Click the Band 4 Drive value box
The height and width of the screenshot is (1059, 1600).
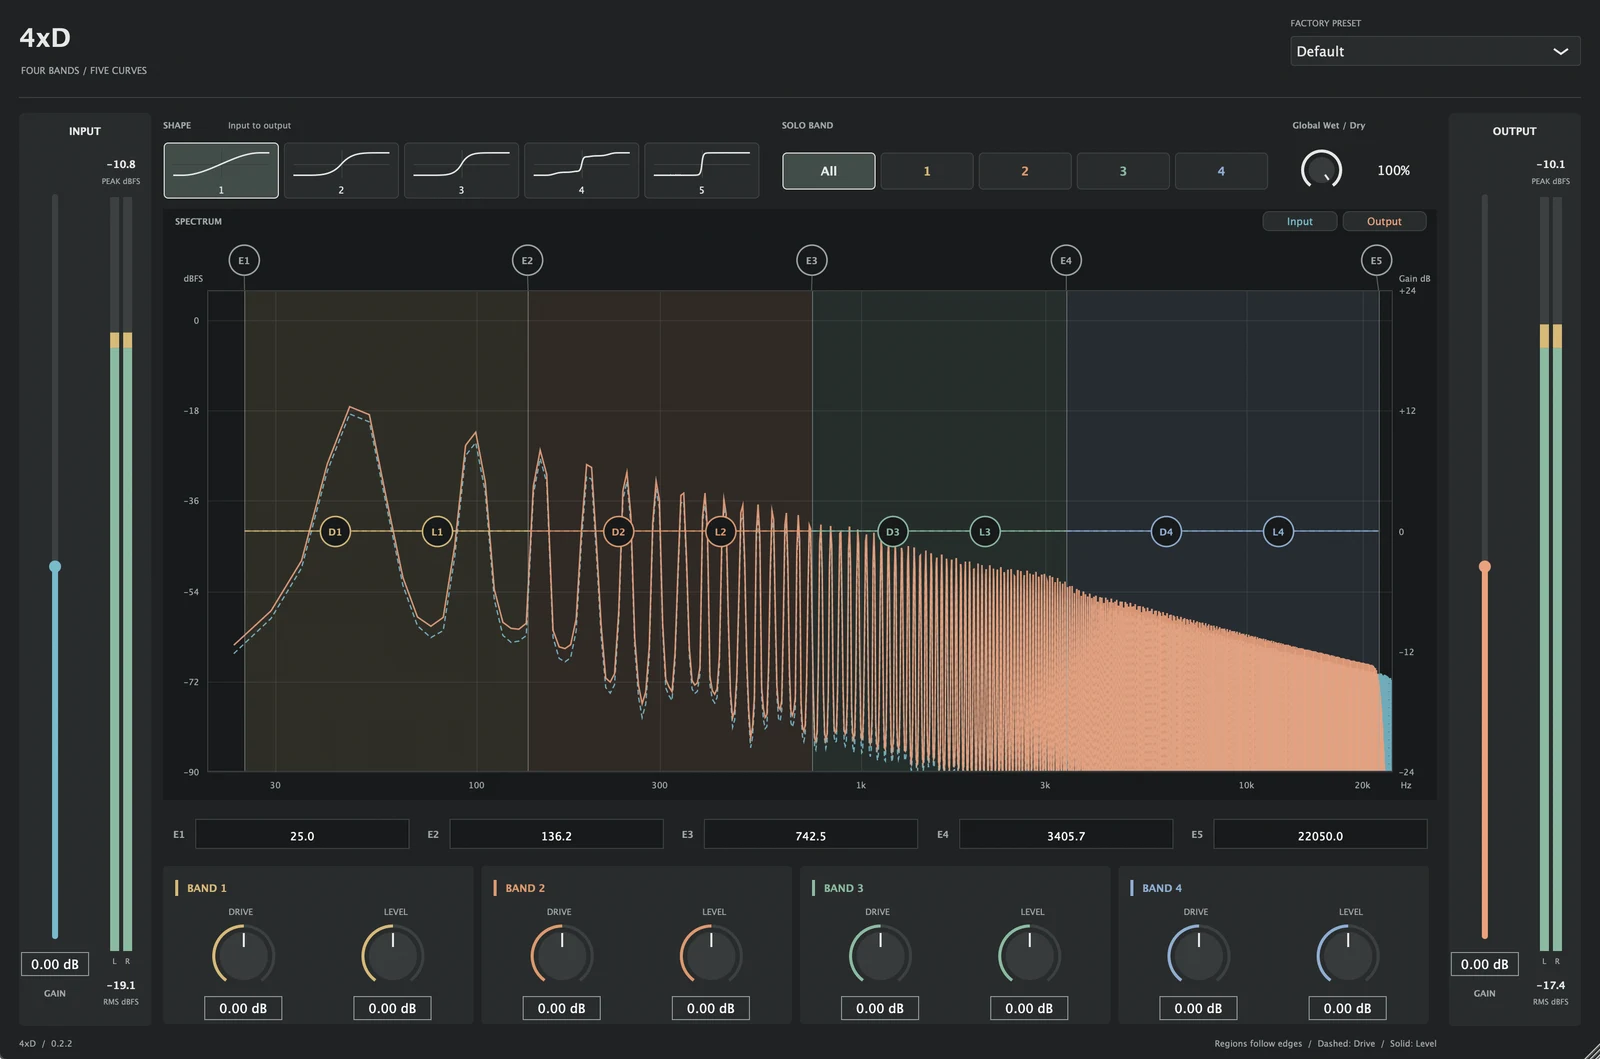point(1198,1008)
